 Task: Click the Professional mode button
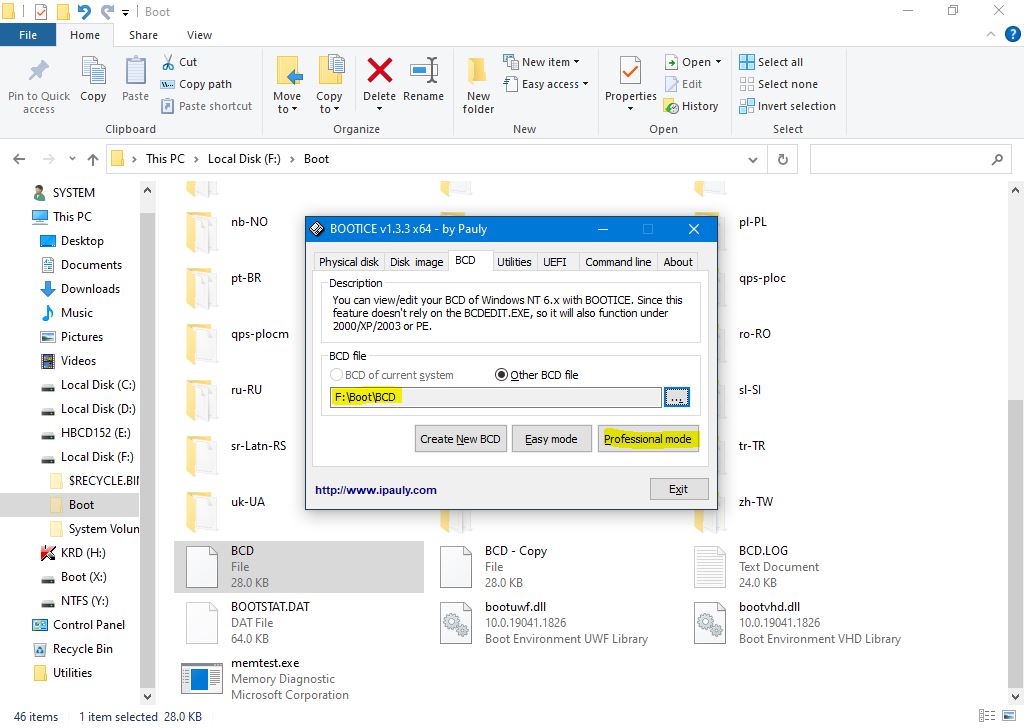click(x=648, y=439)
